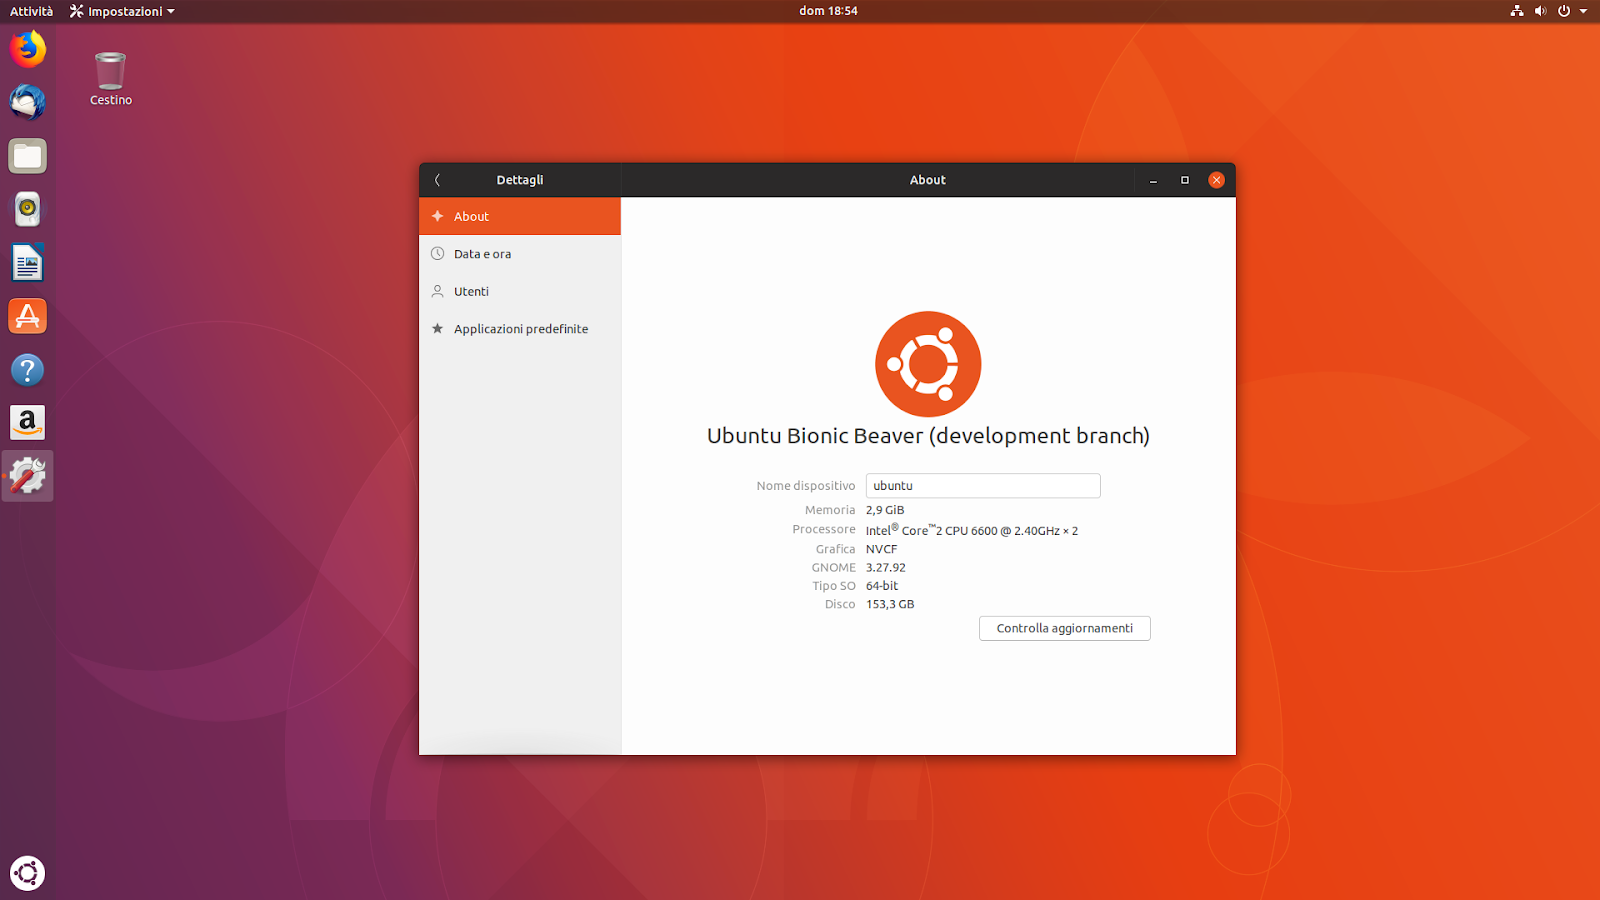Click the clock icon beside Data e ora
The image size is (1600, 900).
[x=437, y=254]
